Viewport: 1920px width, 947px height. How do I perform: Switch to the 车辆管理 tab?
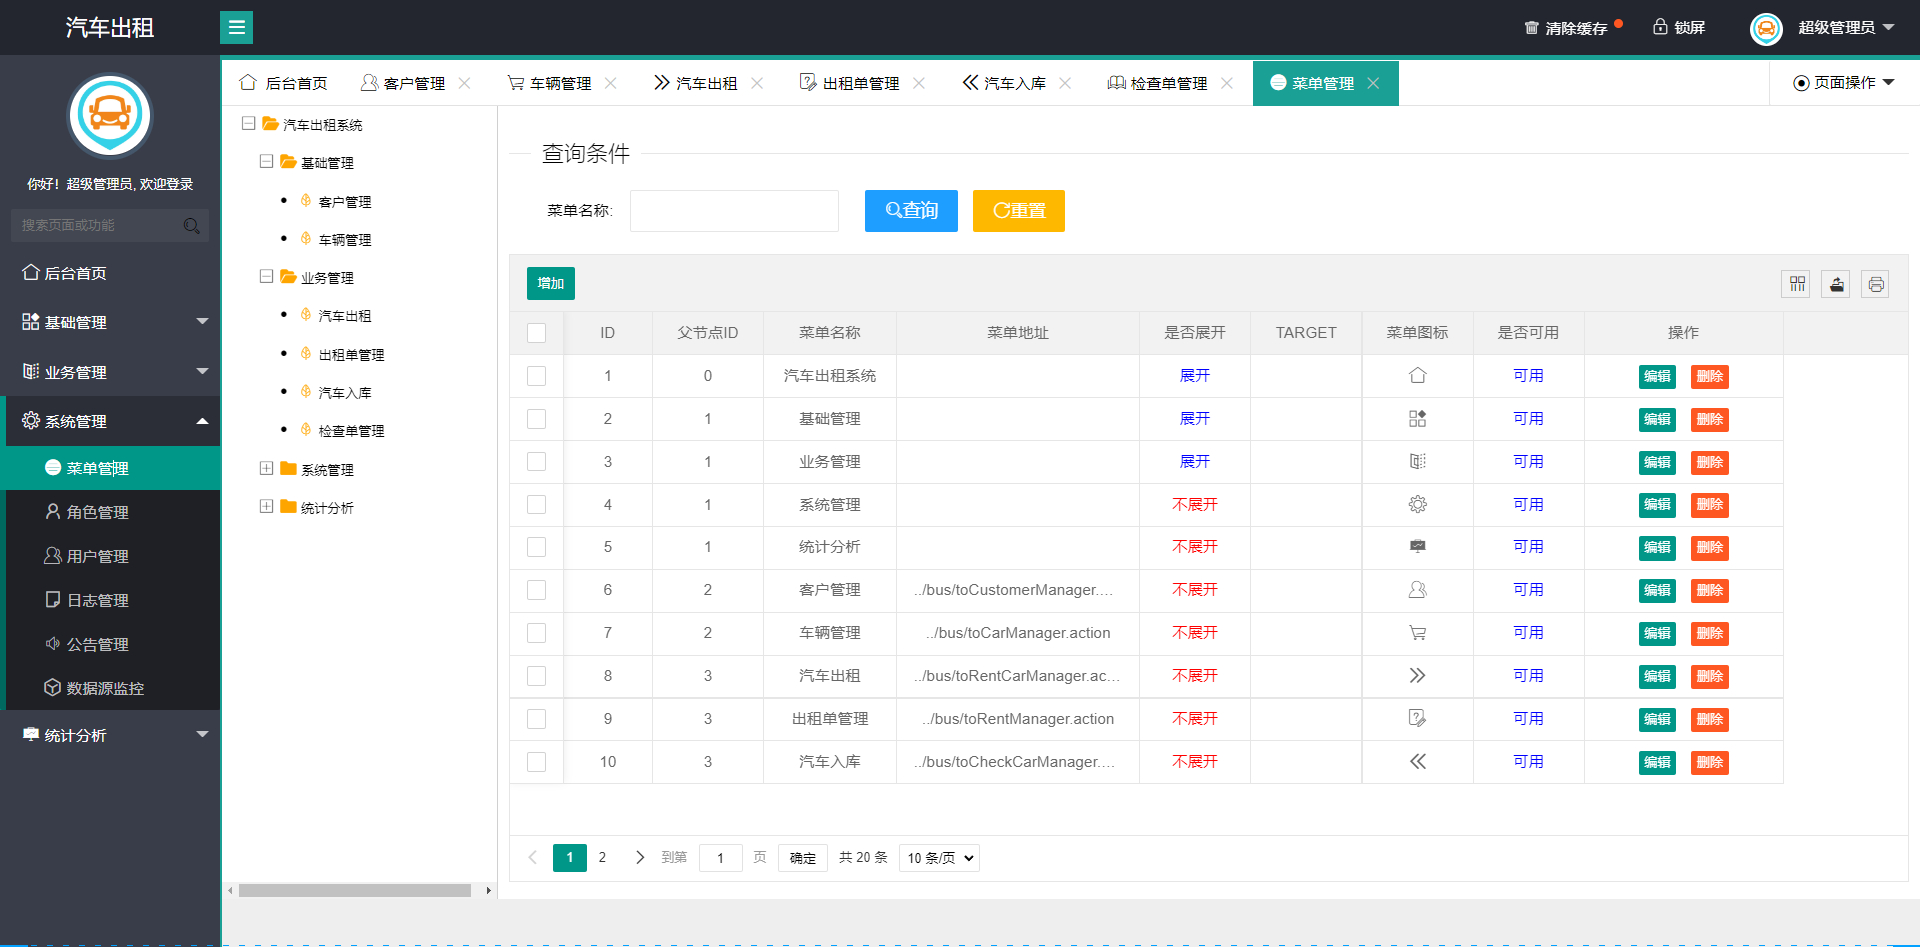point(560,83)
